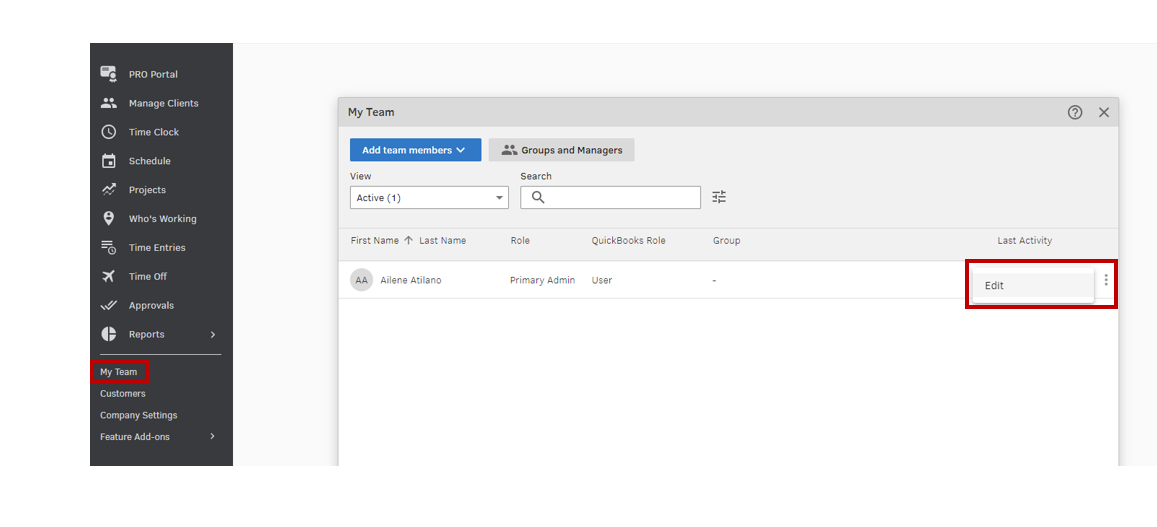Image resolution: width=1157 pixels, height=527 pixels.
Task: Click the Groups and Managers button
Action: coord(562,150)
